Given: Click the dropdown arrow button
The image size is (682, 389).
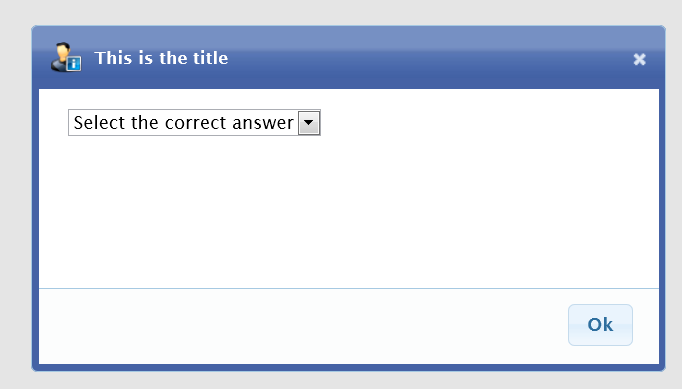Looking at the screenshot, I should tap(309, 123).
